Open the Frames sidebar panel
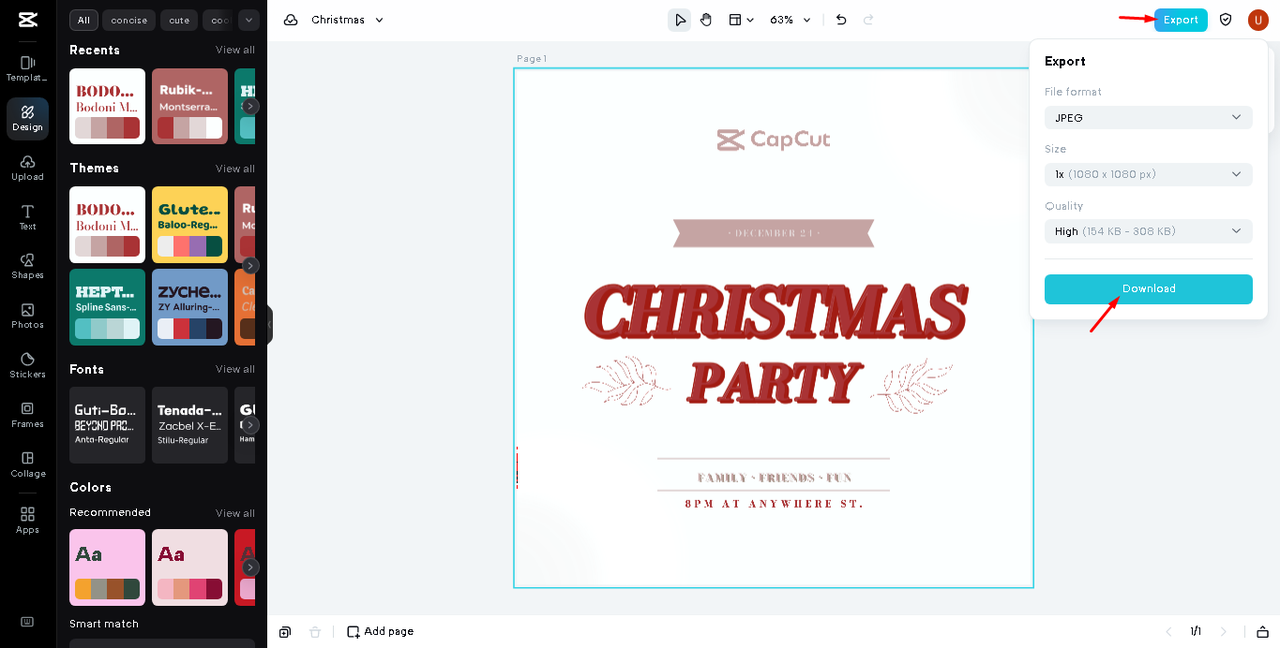 (x=28, y=414)
